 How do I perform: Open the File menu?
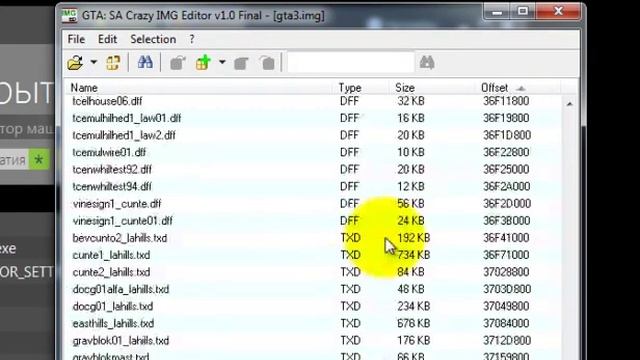coord(76,39)
